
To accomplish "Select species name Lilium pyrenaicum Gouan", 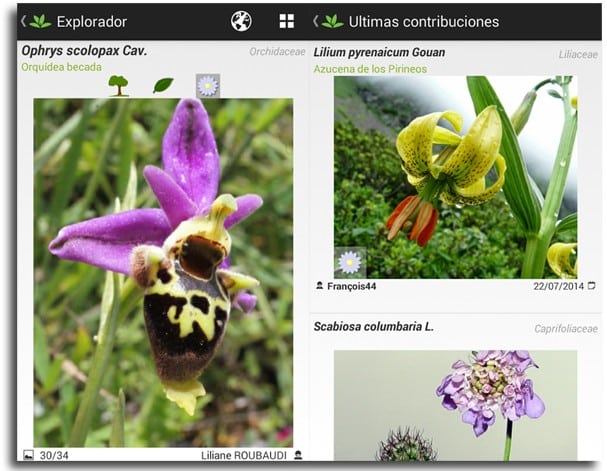I will [379, 52].
